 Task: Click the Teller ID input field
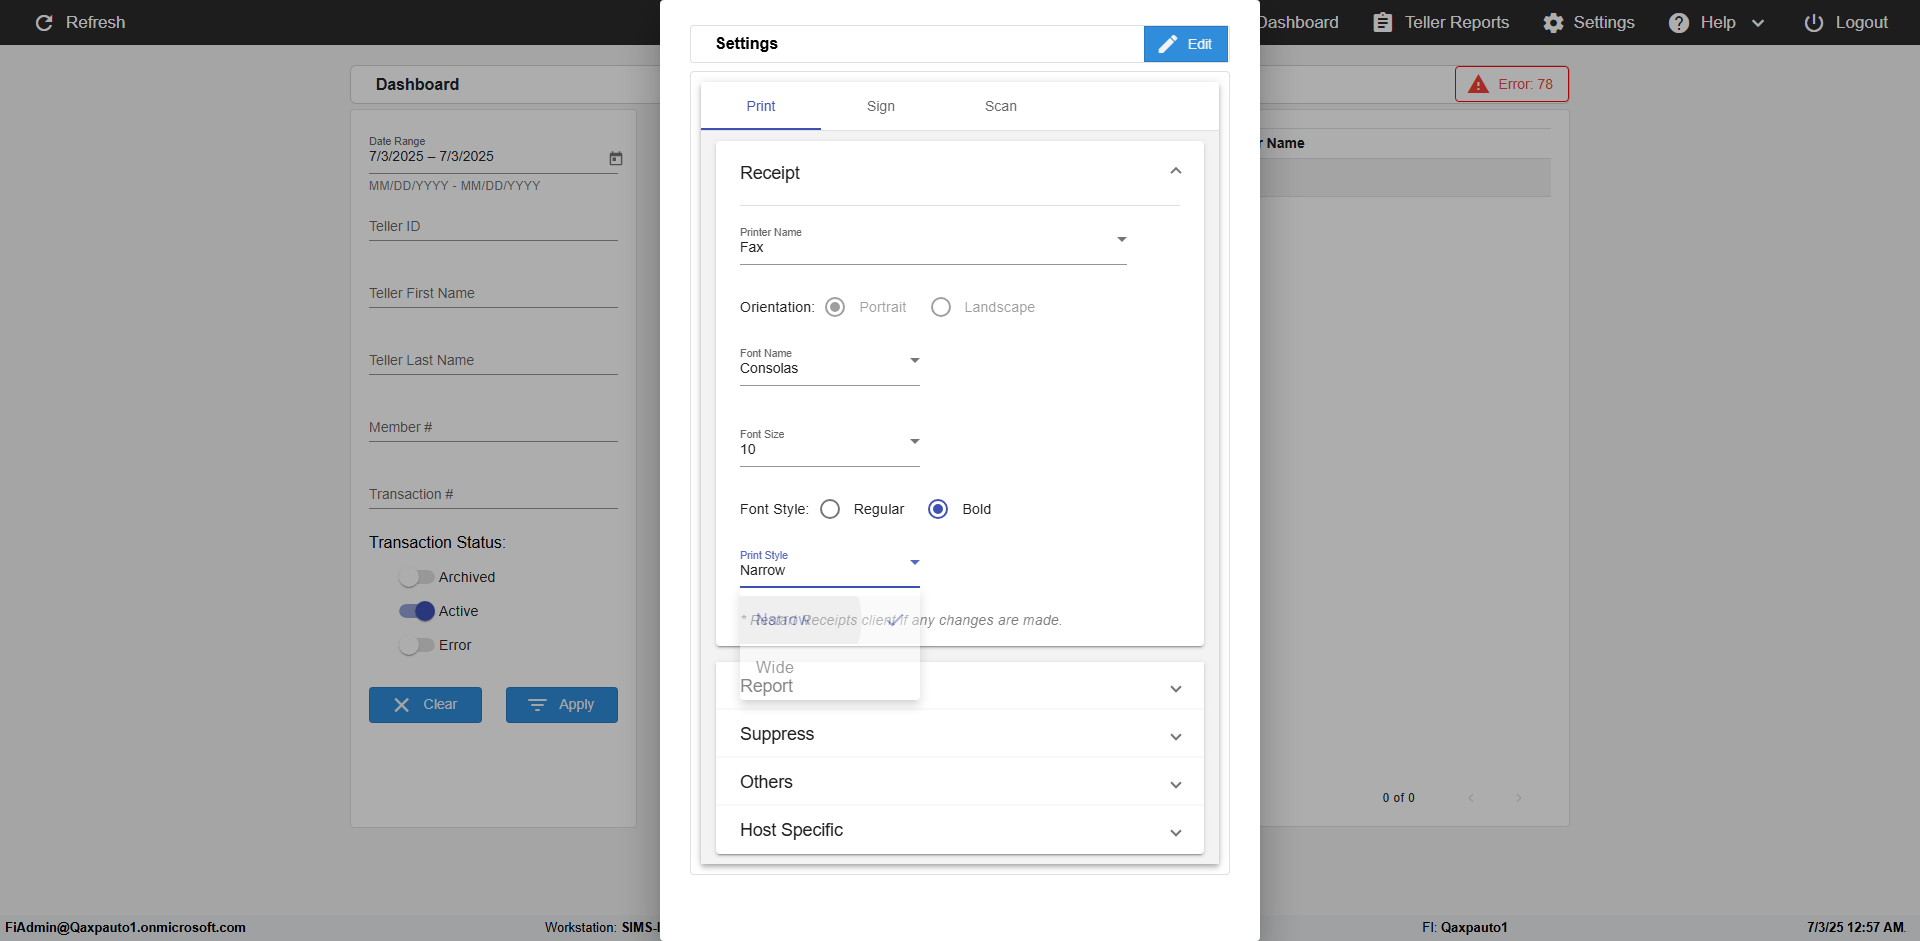pos(493,226)
